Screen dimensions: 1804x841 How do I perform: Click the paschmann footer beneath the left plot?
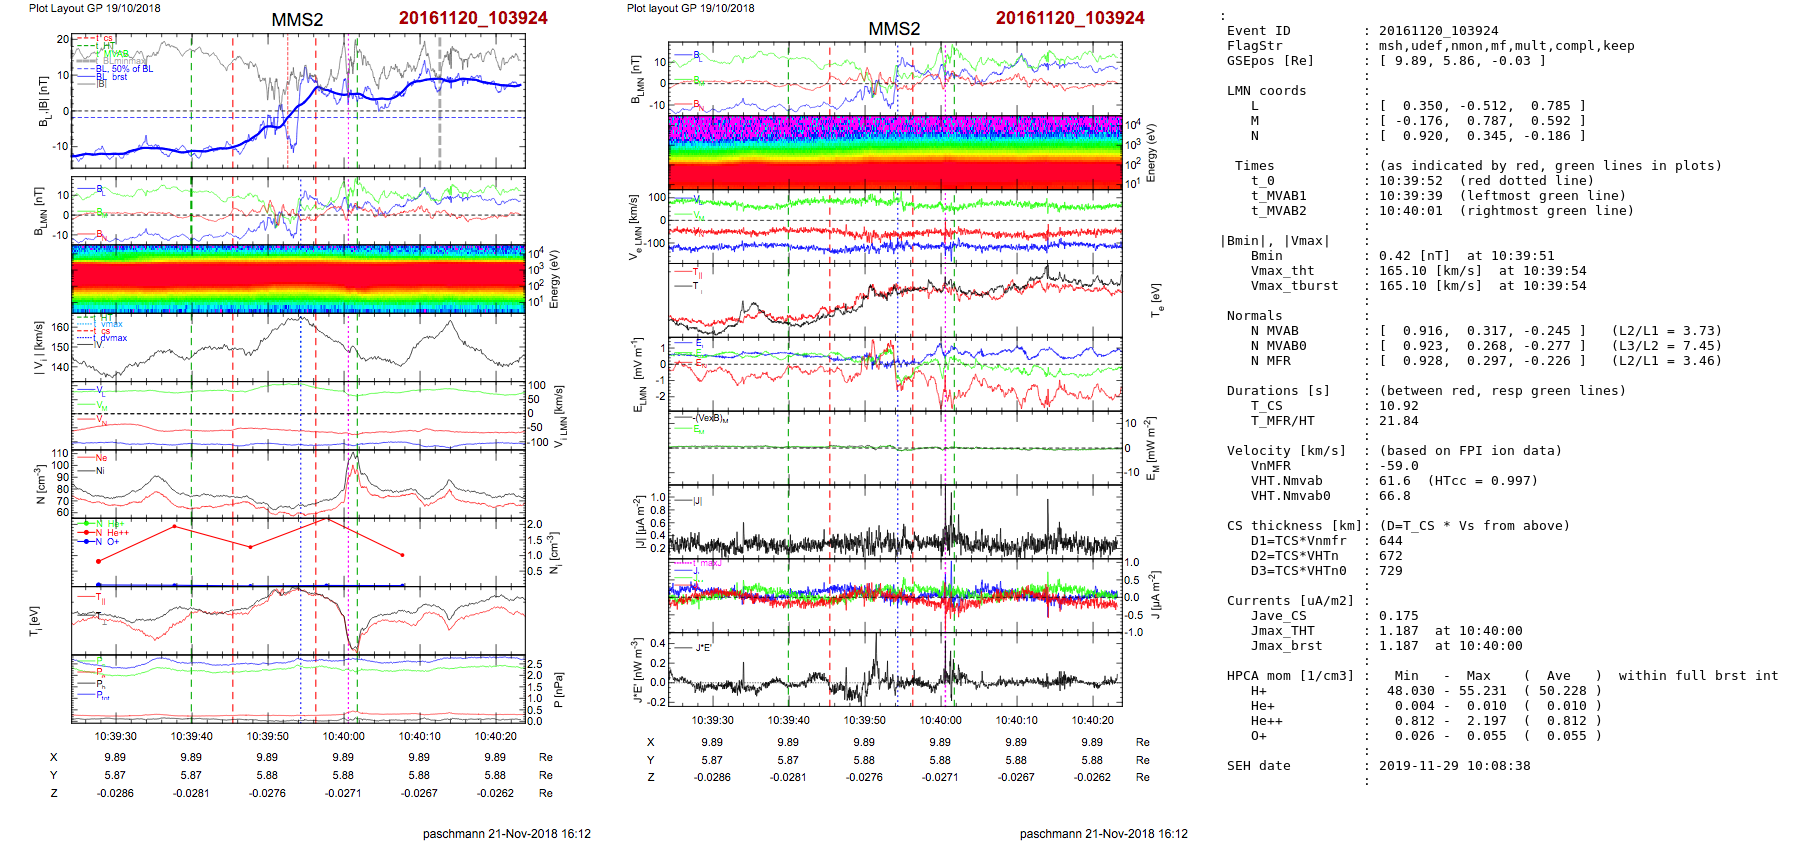506,833
